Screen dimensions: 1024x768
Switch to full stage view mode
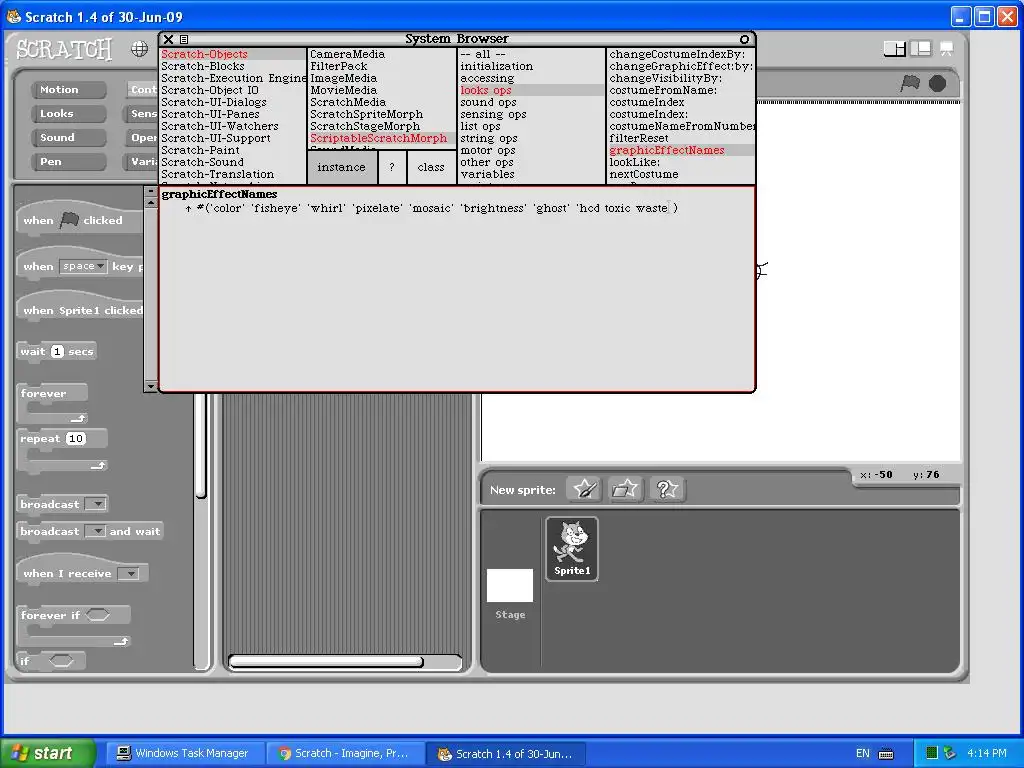click(921, 48)
